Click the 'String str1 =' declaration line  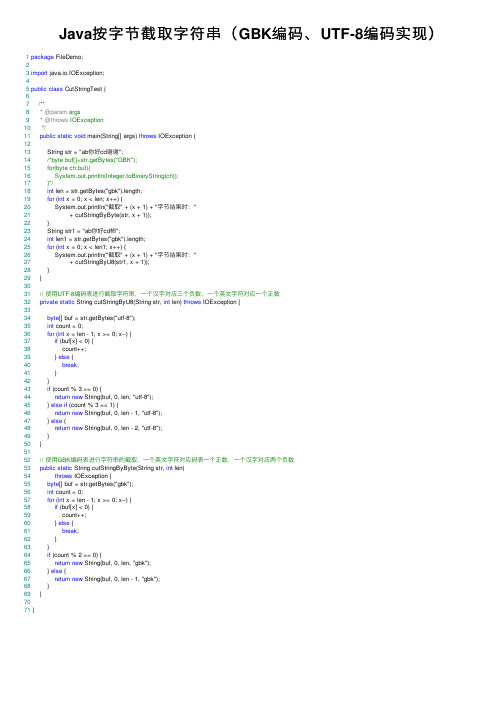(x=84, y=231)
